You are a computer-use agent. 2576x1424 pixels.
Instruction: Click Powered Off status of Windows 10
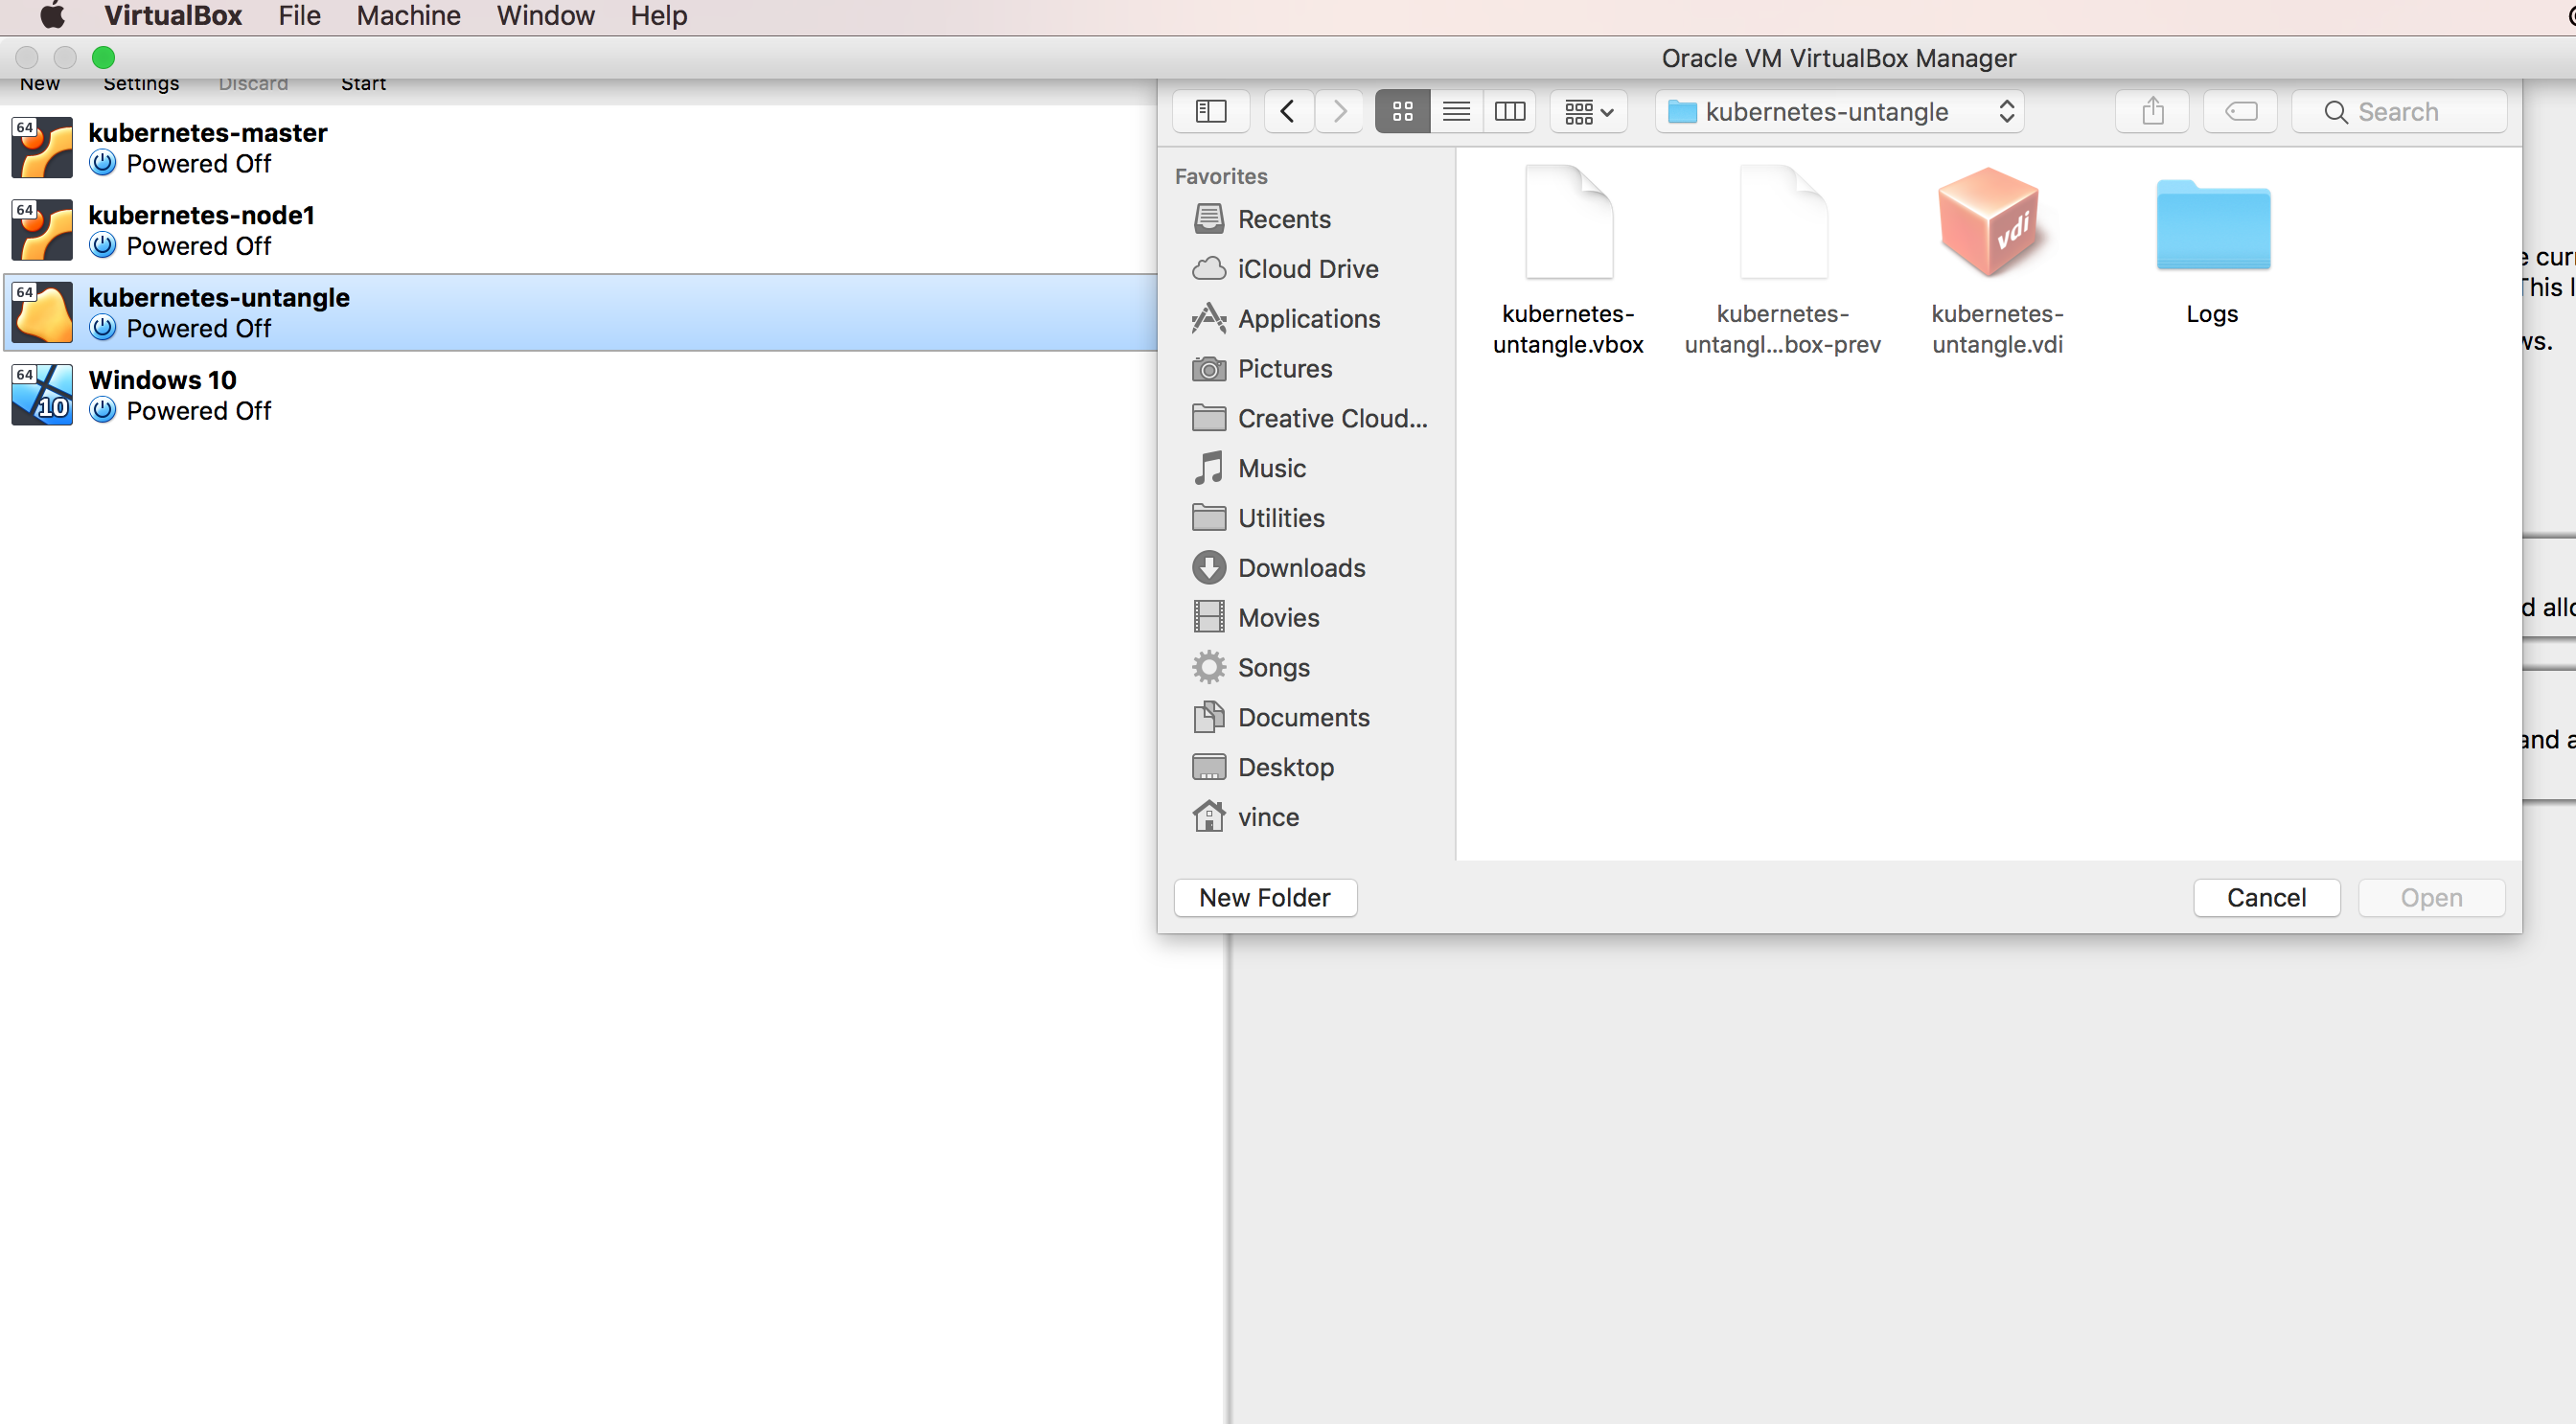198,411
